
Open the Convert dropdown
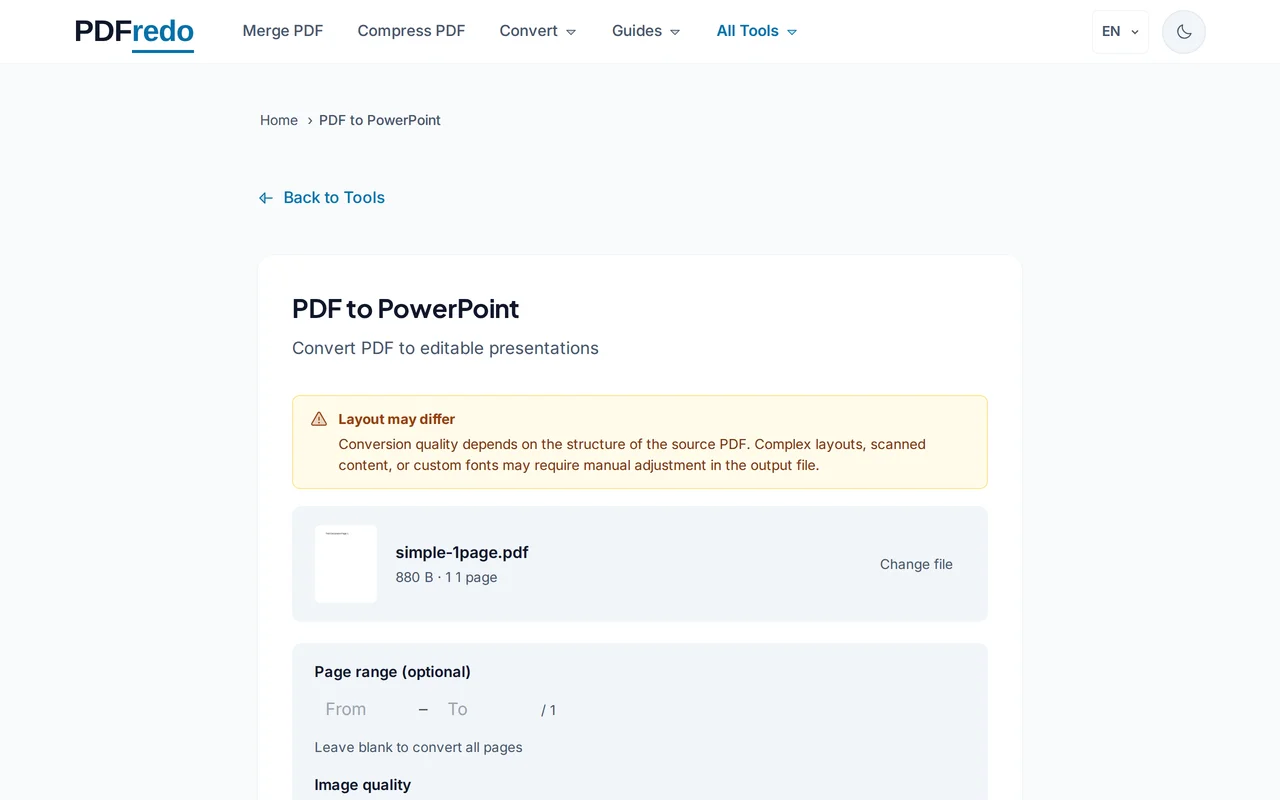[537, 31]
